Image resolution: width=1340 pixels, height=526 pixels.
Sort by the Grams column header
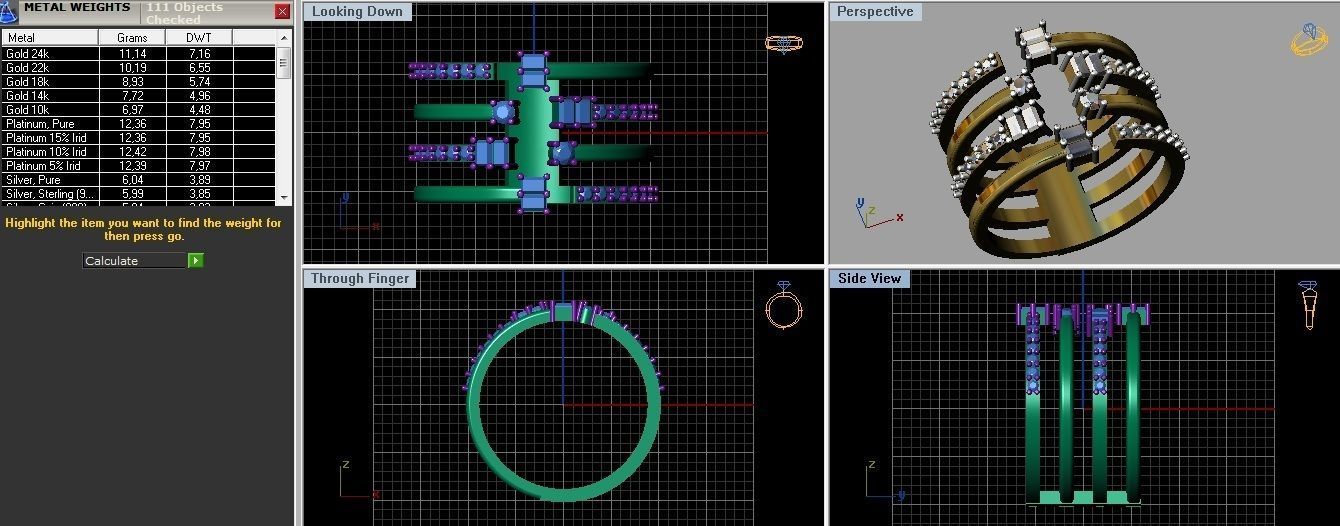coord(132,37)
